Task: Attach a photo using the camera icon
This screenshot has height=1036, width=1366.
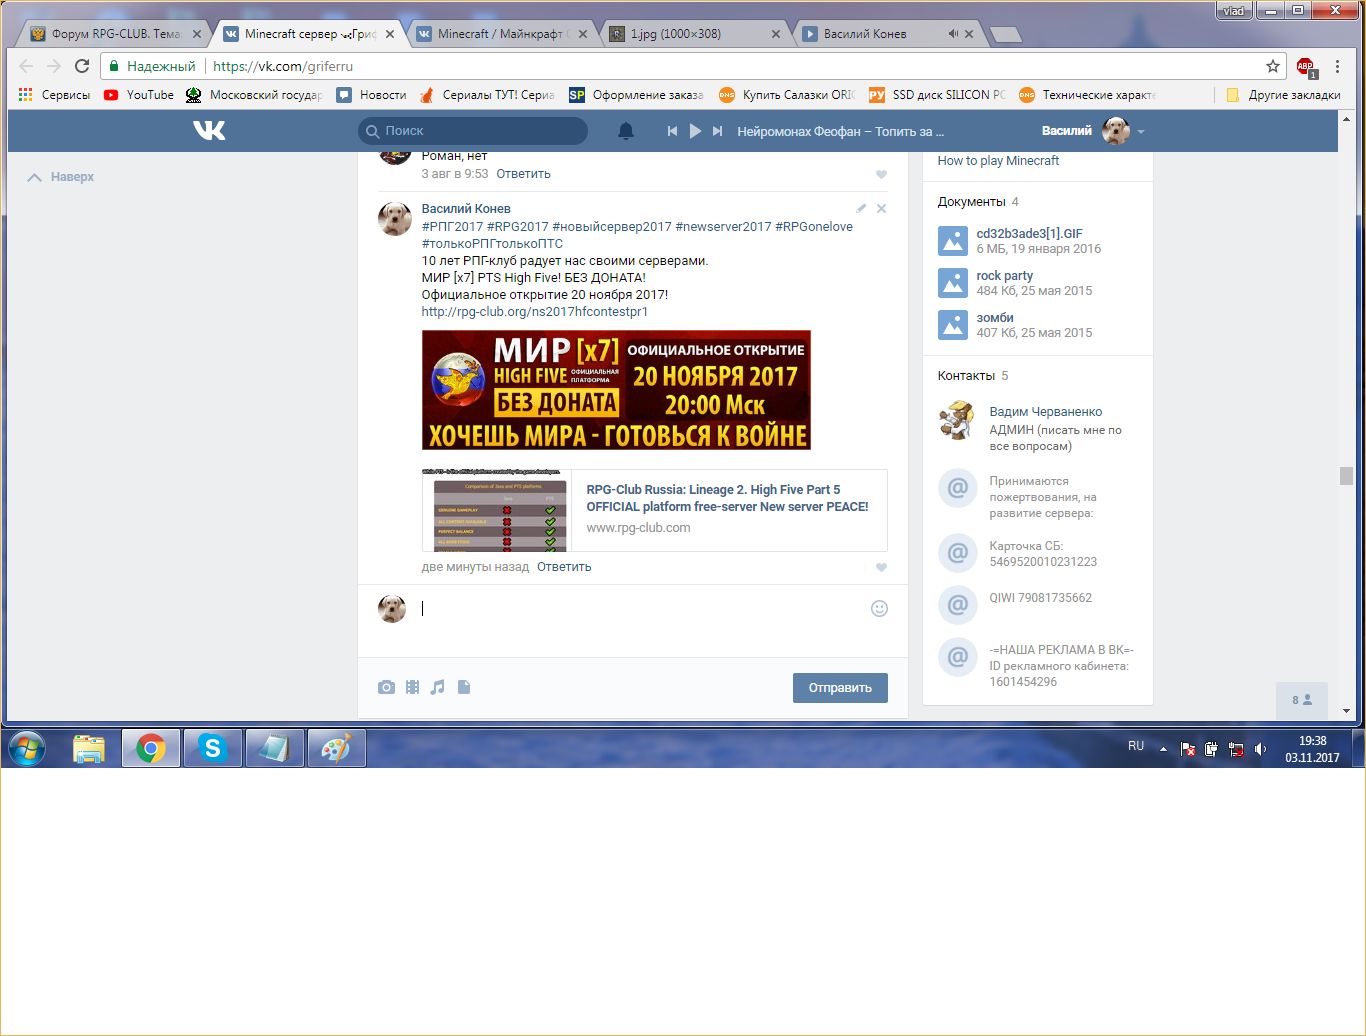Action: [x=386, y=687]
